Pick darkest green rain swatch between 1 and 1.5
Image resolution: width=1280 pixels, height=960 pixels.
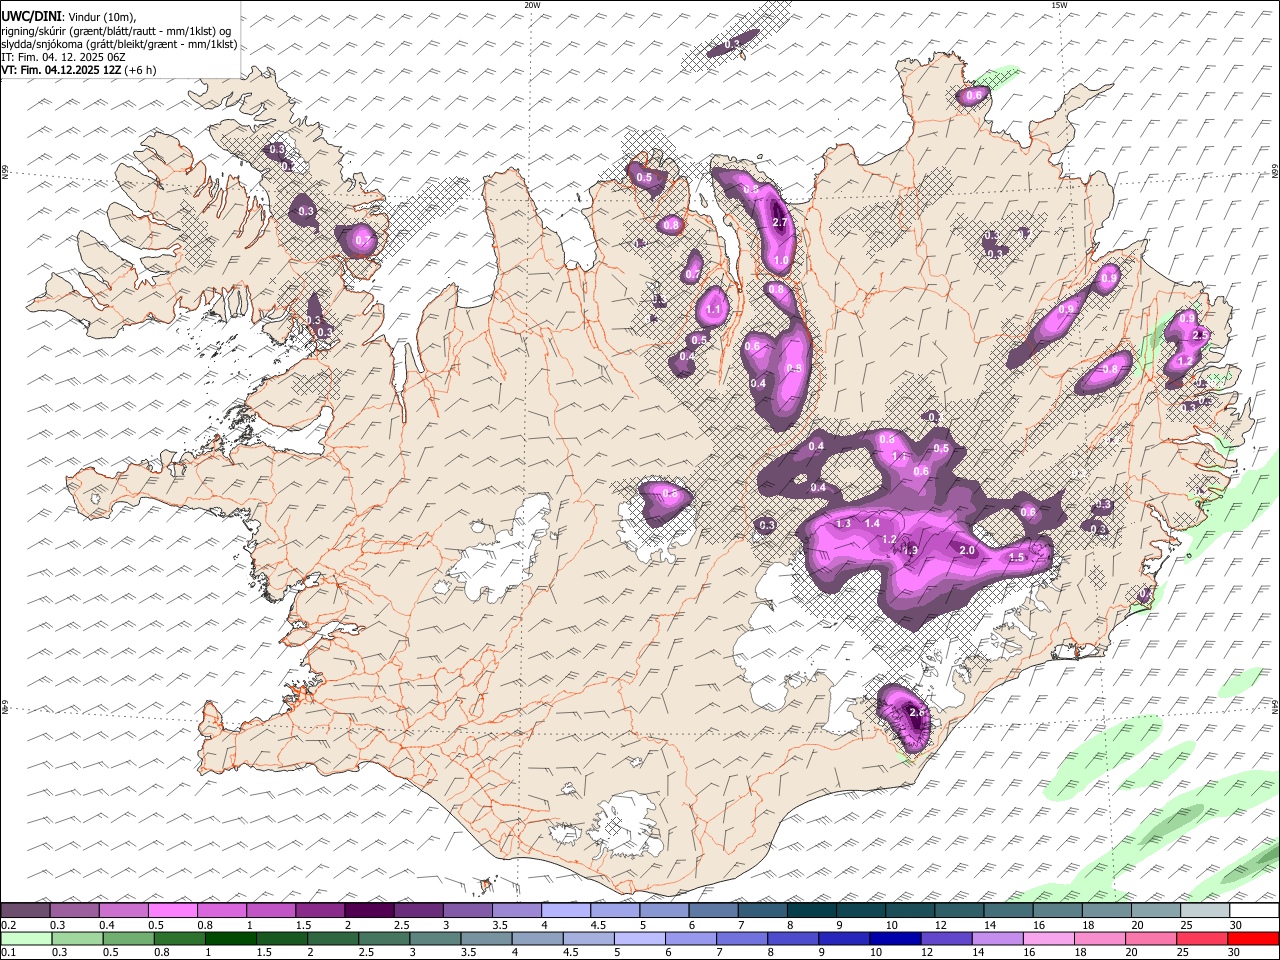pos(230,938)
